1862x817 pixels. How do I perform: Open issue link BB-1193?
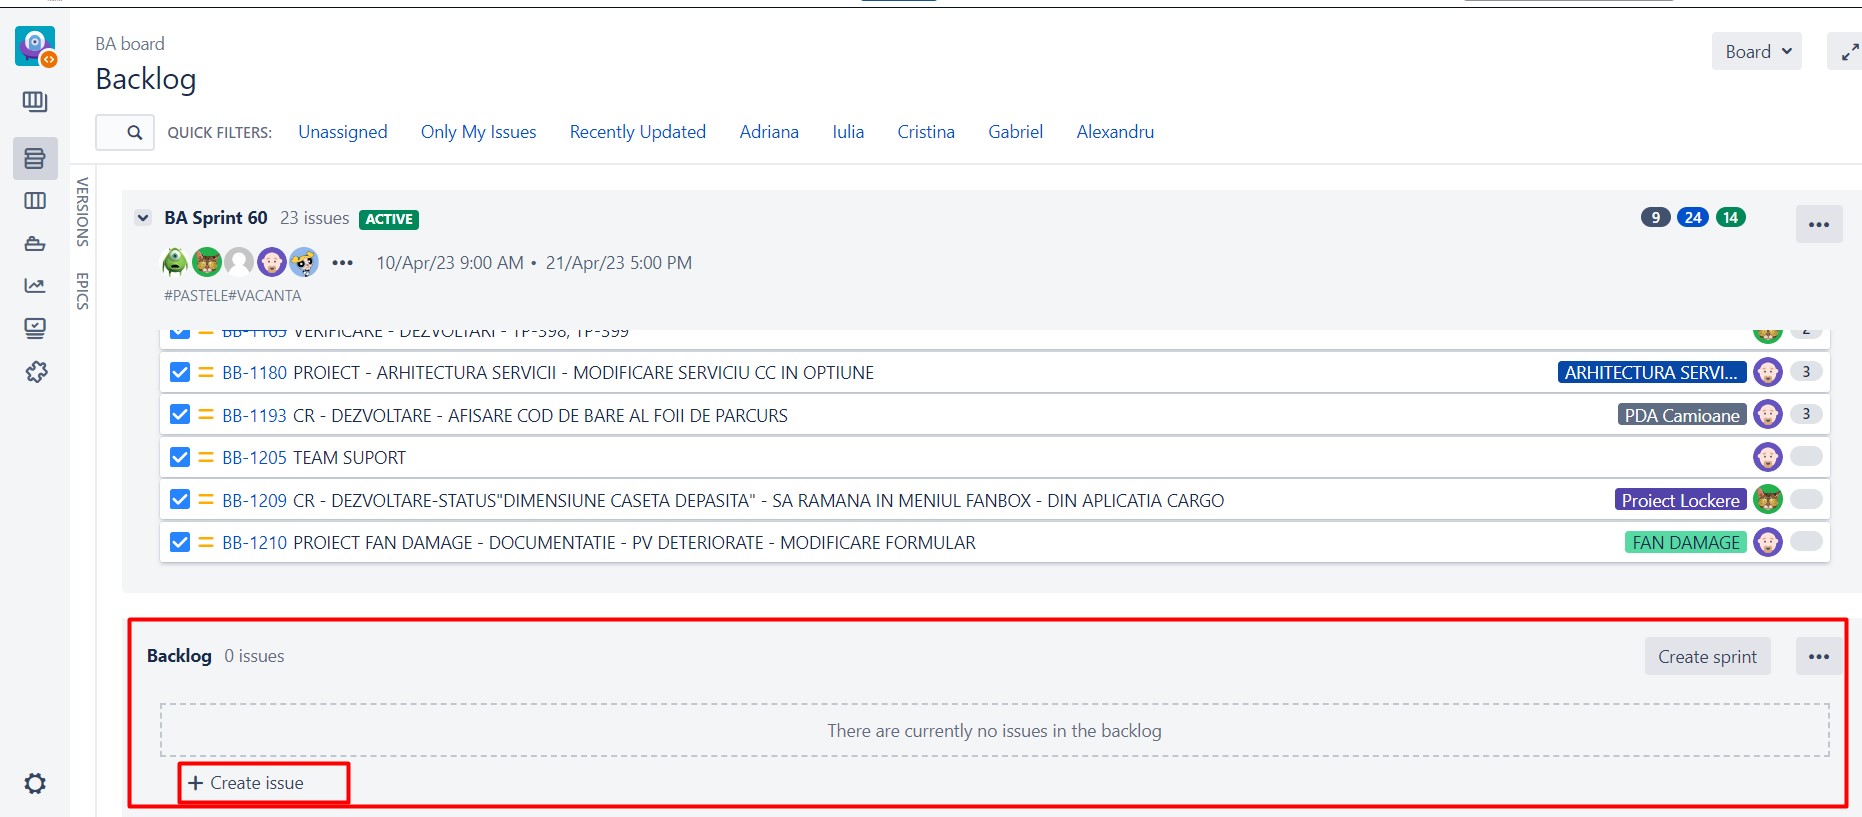coord(254,416)
